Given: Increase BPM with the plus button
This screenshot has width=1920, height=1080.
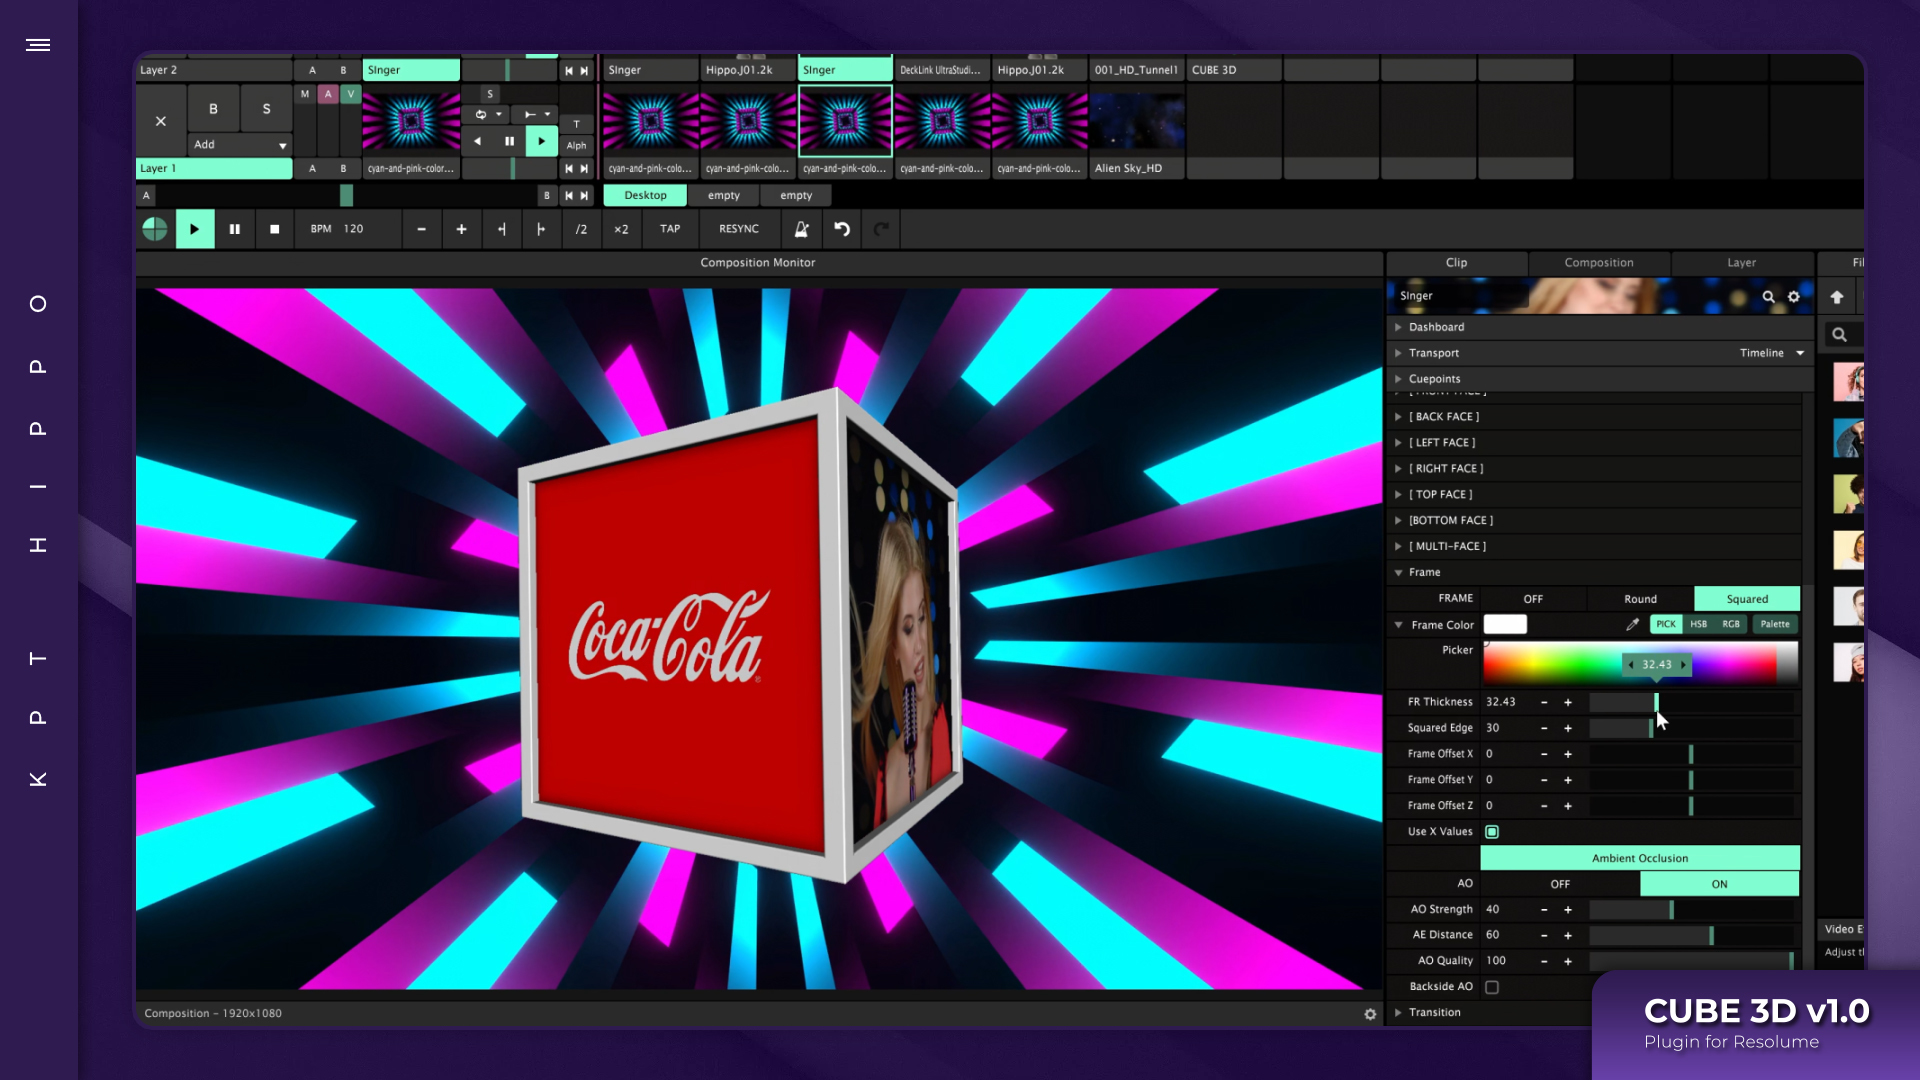Looking at the screenshot, I should [x=462, y=229].
